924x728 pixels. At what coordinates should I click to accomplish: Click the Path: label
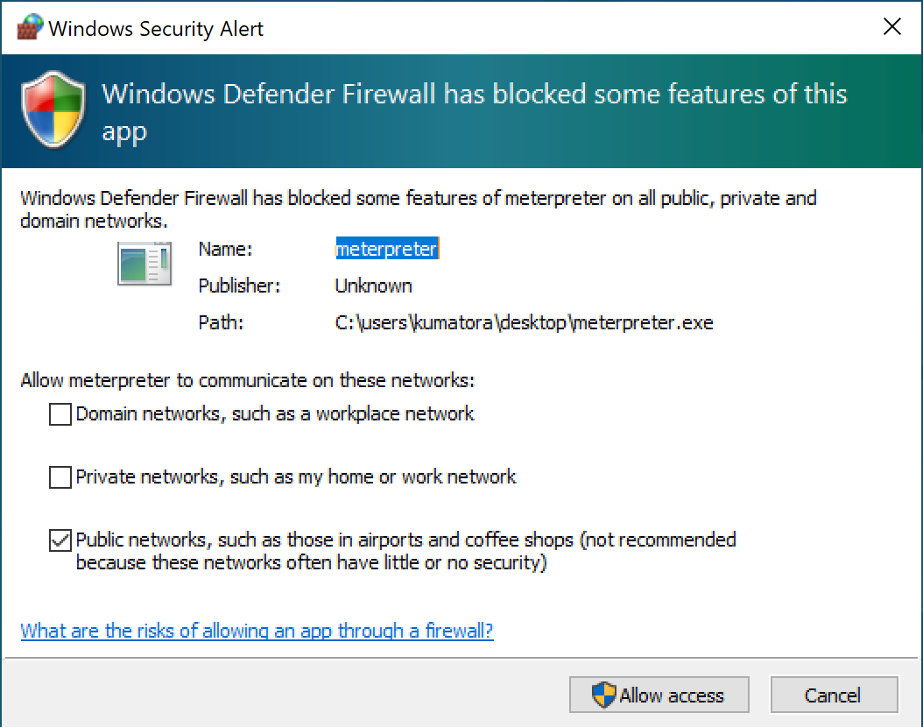pyautogui.click(x=220, y=323)
